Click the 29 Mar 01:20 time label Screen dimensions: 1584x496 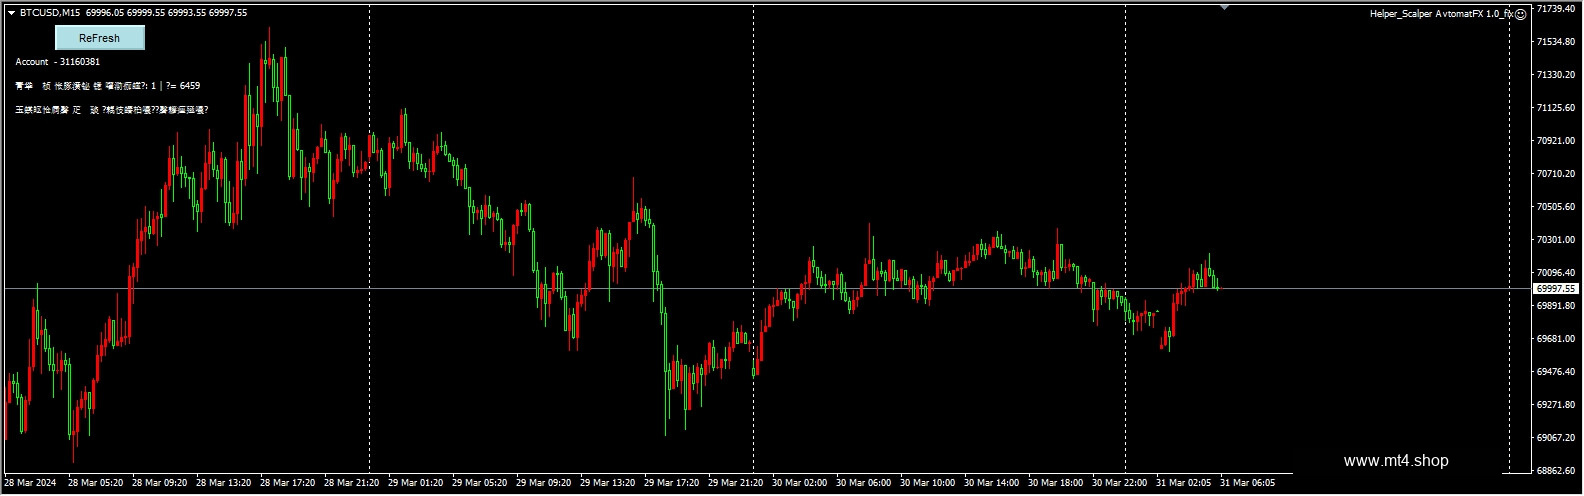pos(415,482)
